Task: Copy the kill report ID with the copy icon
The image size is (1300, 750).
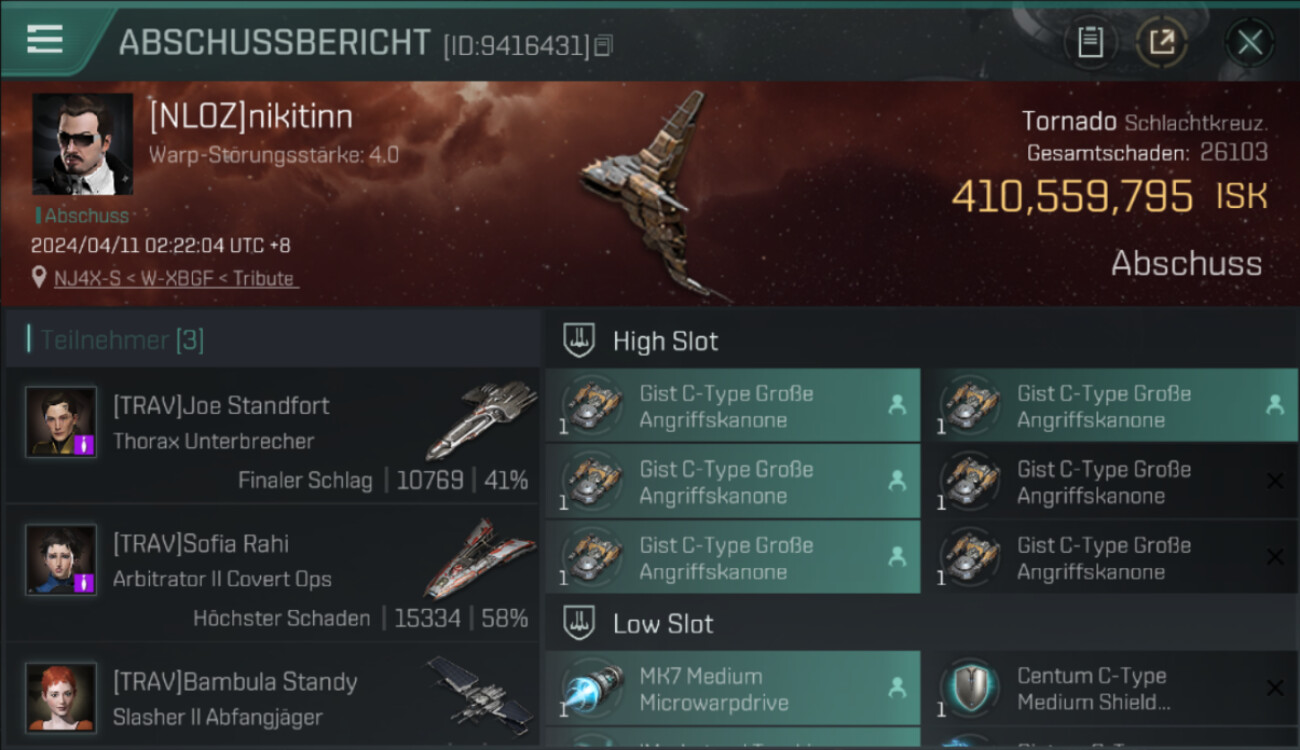Action: click(x=602, y=46)
